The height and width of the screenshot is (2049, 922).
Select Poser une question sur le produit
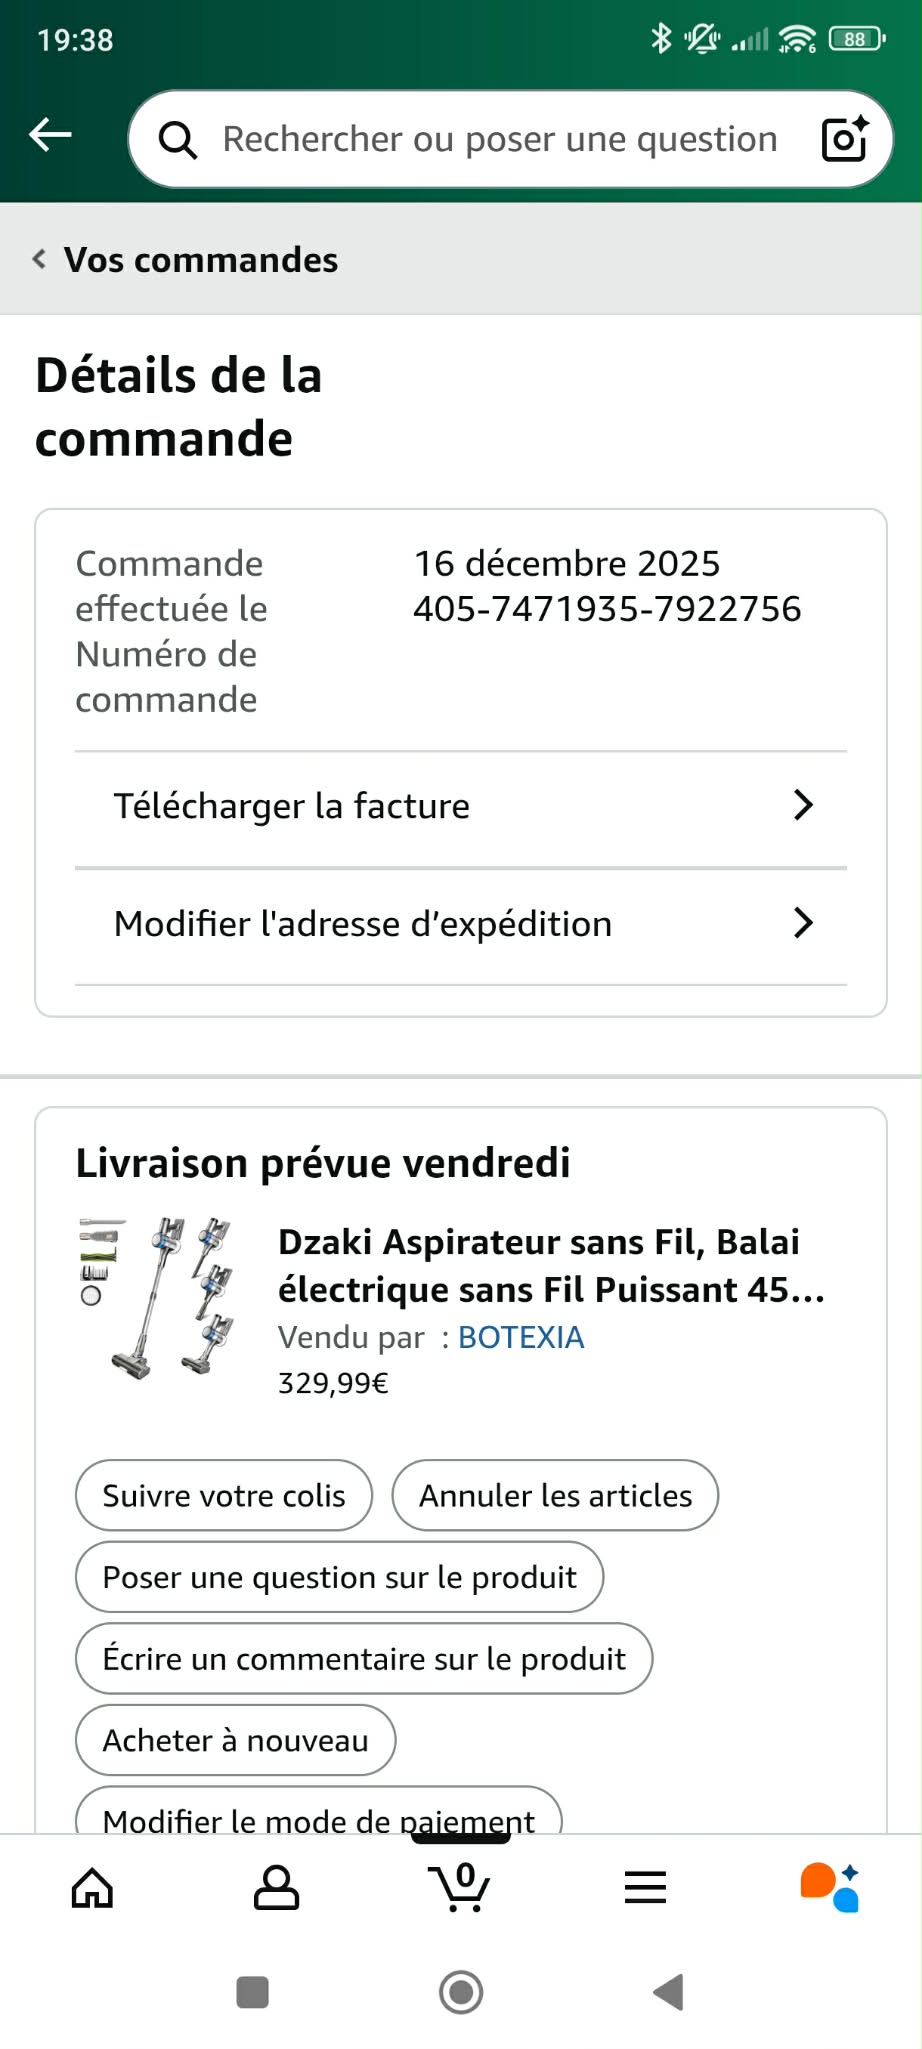339,1578
